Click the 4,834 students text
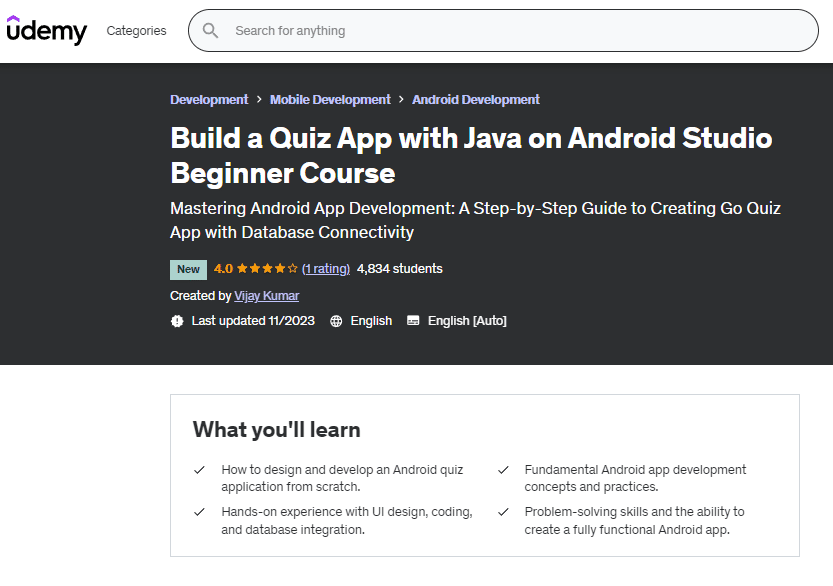This screenshot has height=586, width=833. coord(399,269)
